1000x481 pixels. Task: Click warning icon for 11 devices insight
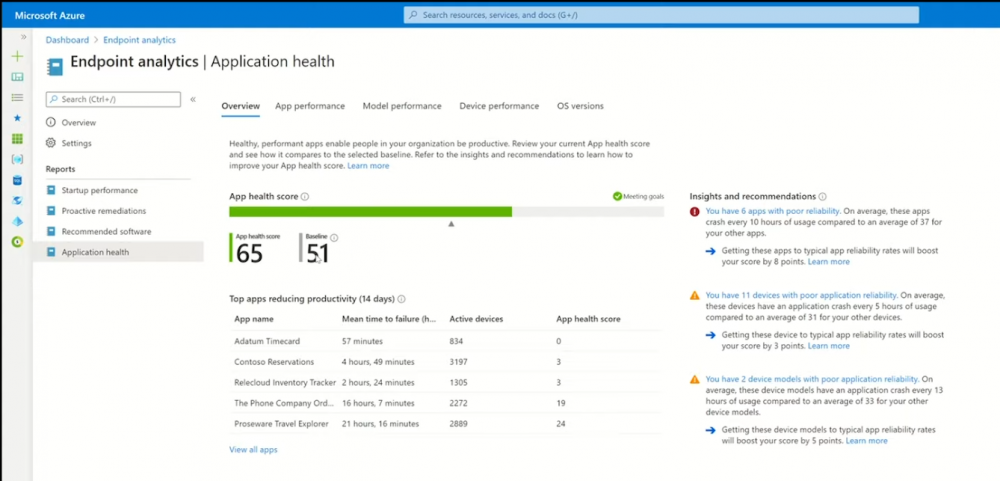(695, 295)
